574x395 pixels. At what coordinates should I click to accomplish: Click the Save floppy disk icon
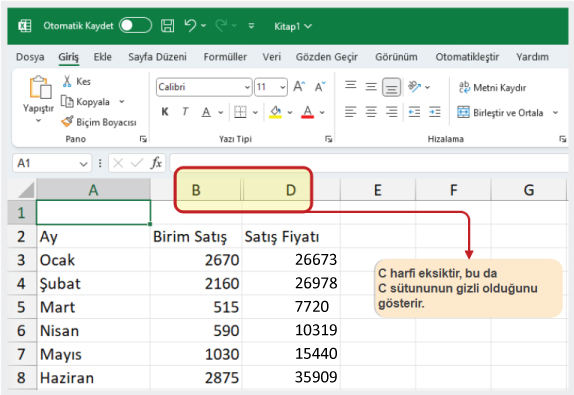[167, 26]
